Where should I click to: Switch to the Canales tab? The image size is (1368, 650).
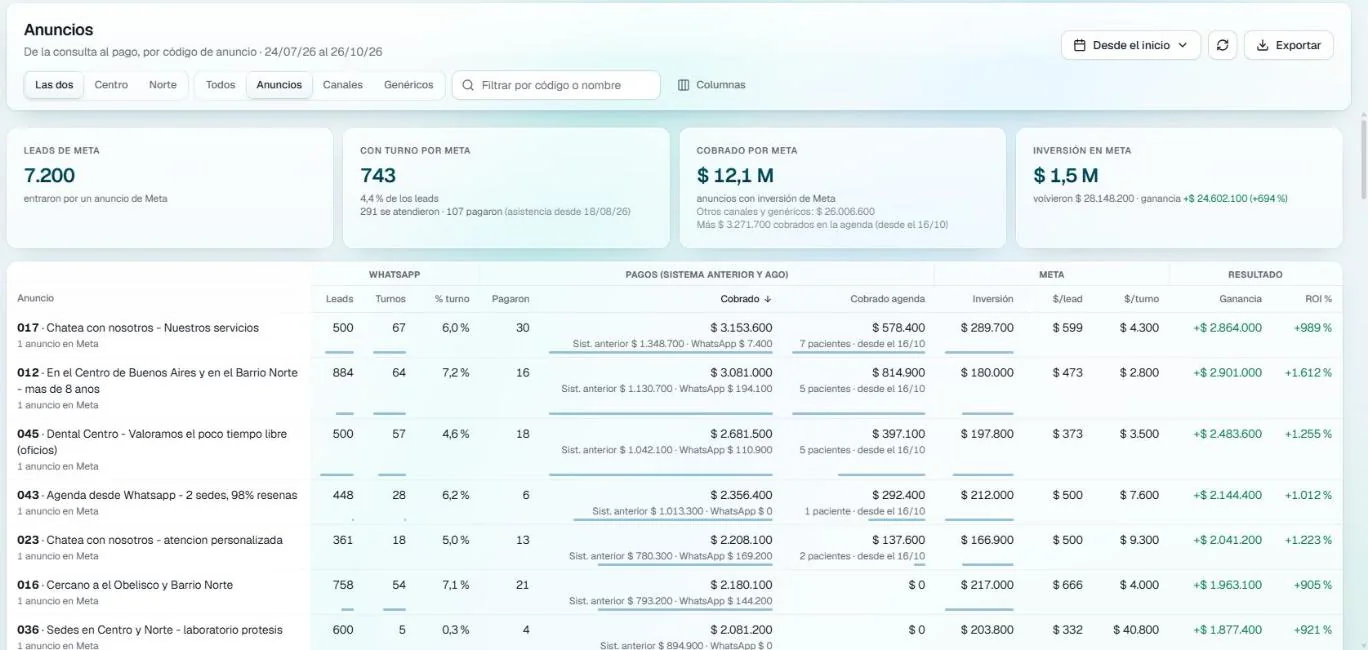343,85
